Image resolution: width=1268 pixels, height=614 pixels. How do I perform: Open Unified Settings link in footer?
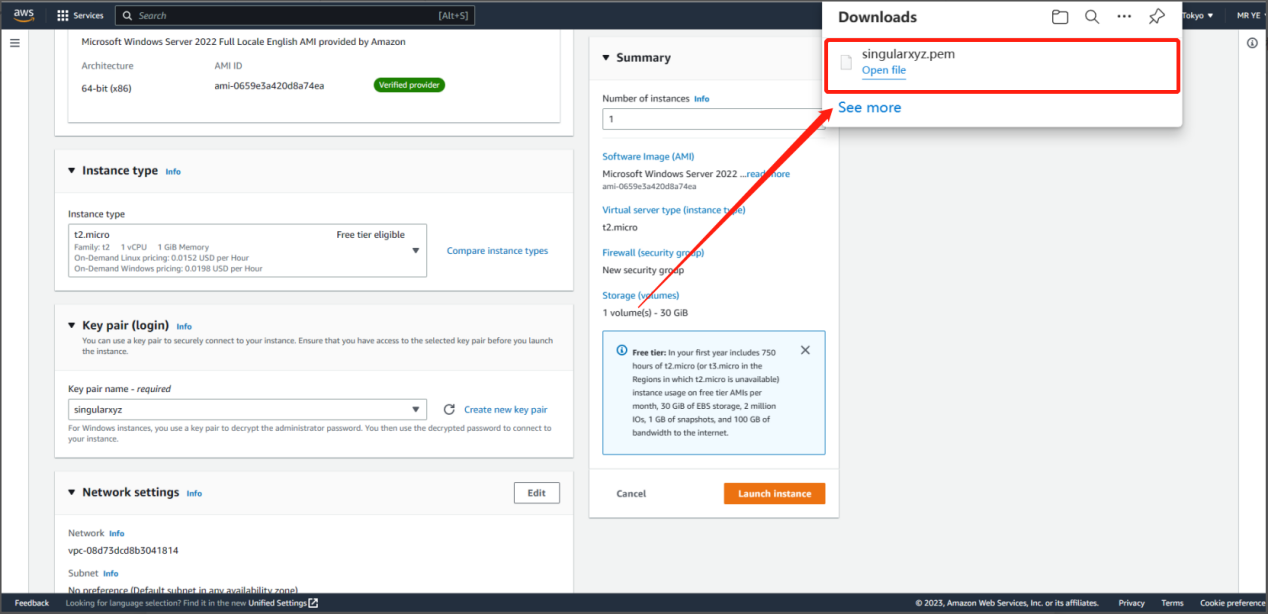pos(283,603)
